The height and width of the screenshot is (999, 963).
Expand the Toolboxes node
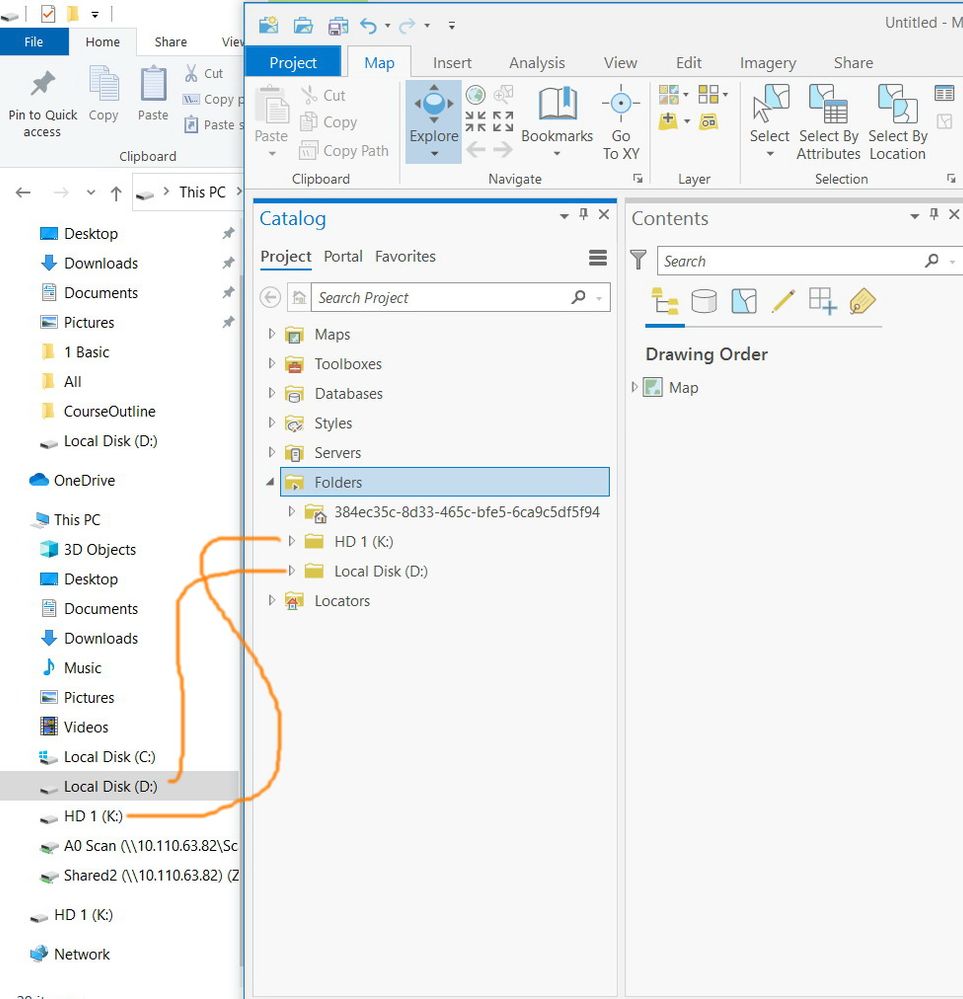click(x=272, y=363)
